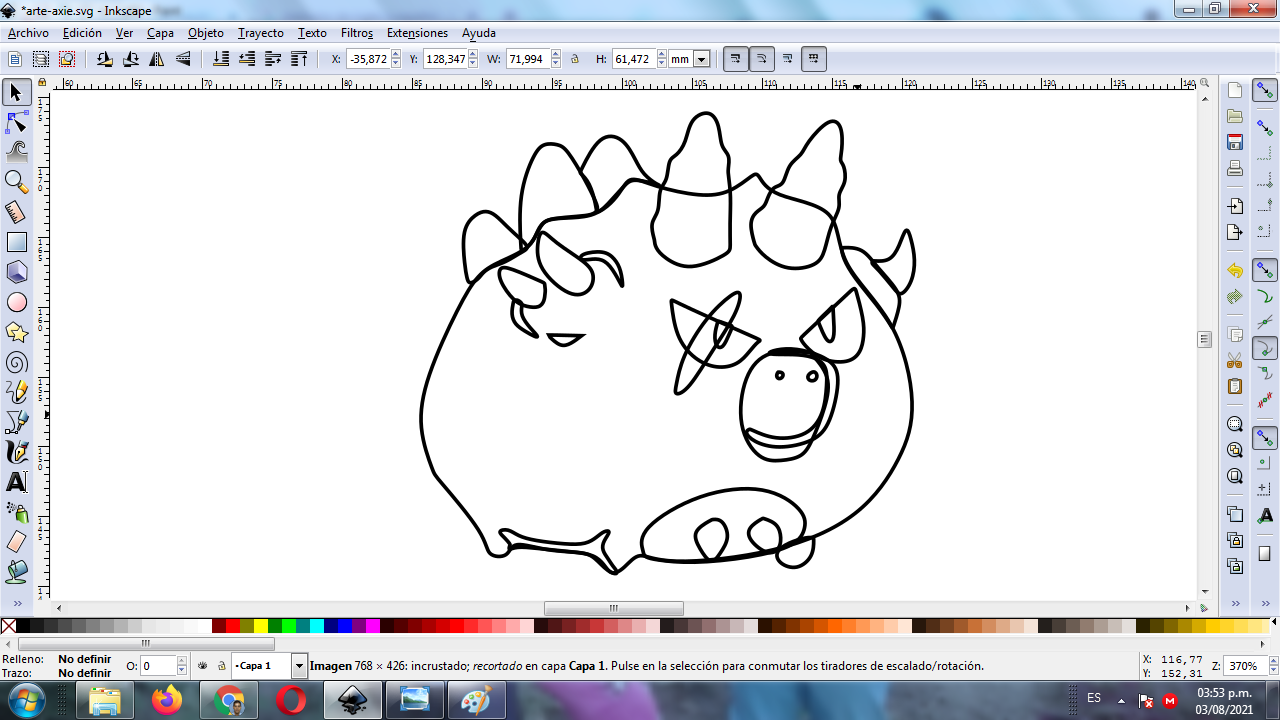Click Select all objects icon
Viewport: 1280px width, 720px height.
15,60
